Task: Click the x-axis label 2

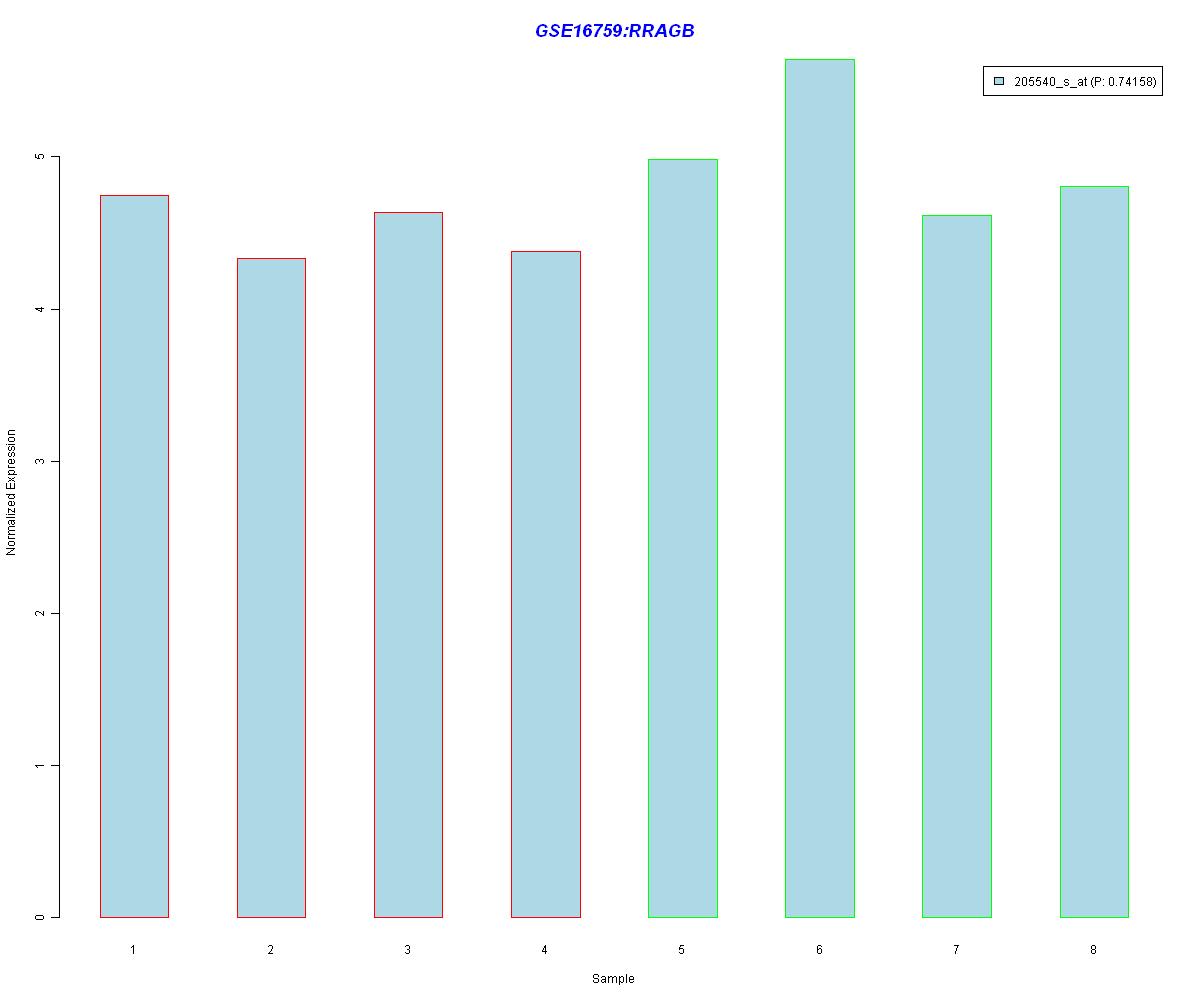Action: point(271,949)
